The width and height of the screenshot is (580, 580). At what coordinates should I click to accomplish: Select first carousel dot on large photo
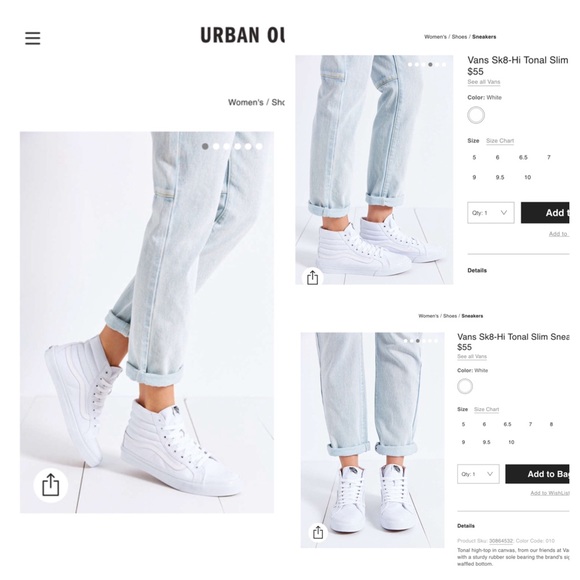205,146
